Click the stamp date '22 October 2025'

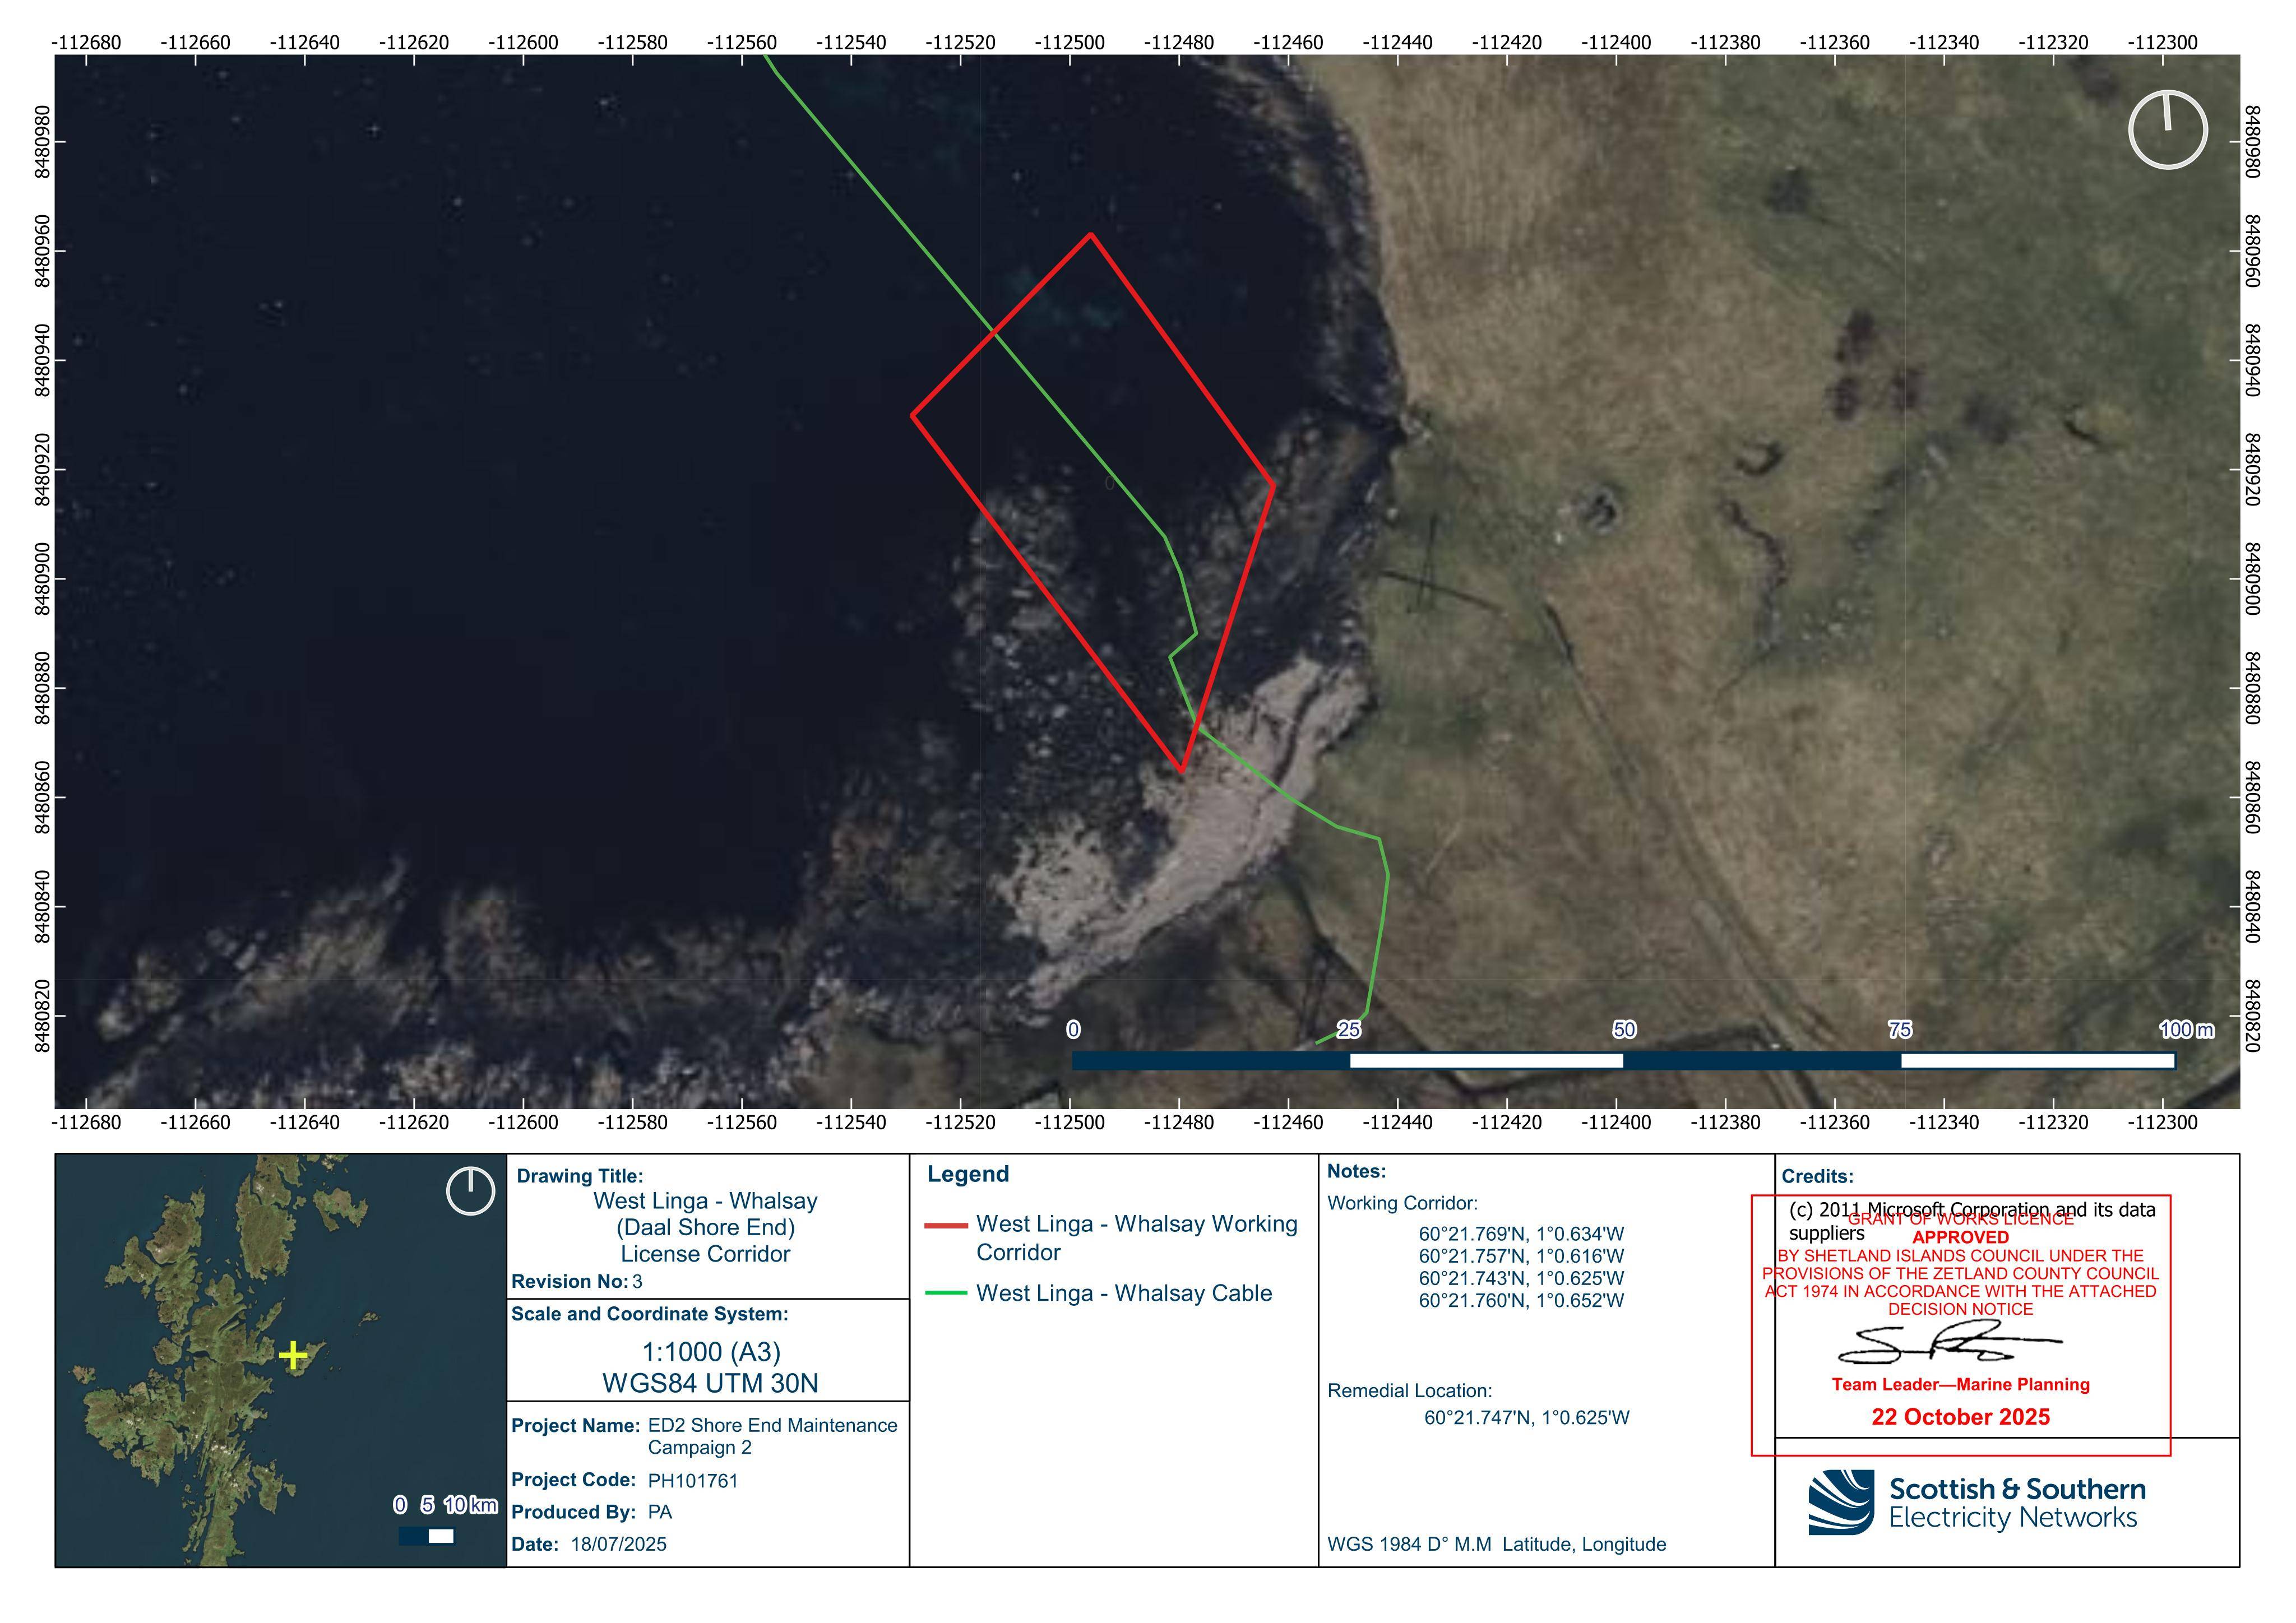click(1961, 1417)
